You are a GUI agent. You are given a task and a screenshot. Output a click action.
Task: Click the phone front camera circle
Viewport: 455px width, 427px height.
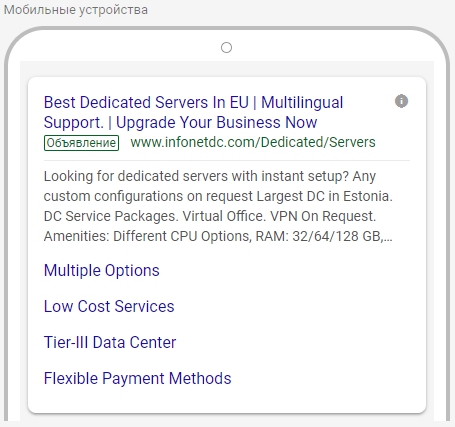tap(226, 48)
